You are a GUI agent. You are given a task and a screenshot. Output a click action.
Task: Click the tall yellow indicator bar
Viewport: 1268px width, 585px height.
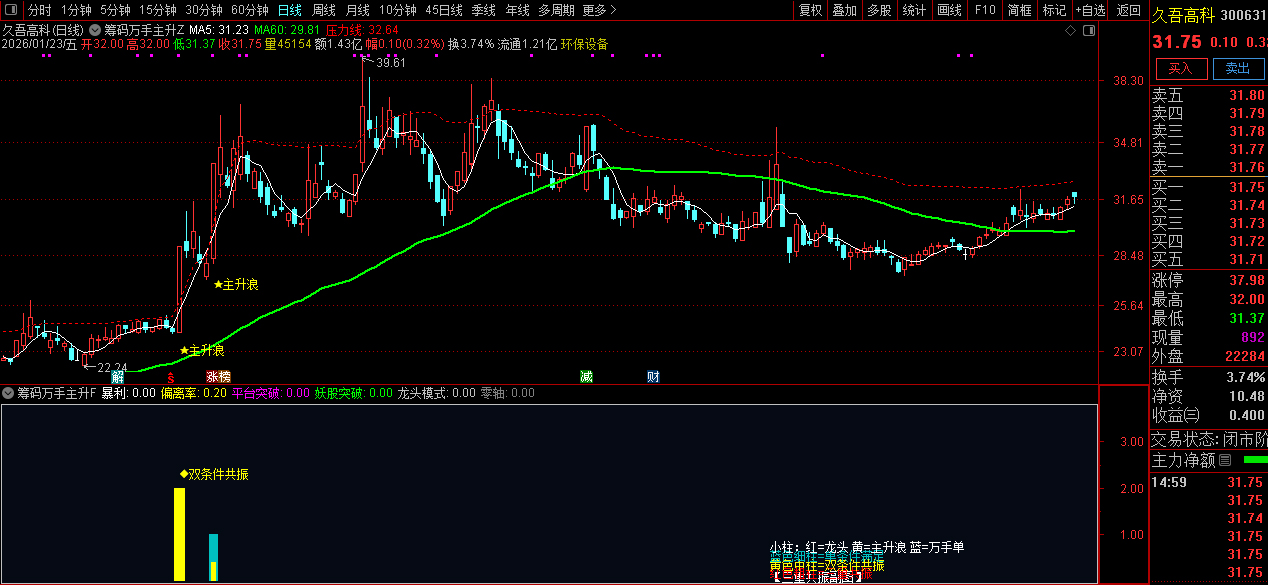180,534
